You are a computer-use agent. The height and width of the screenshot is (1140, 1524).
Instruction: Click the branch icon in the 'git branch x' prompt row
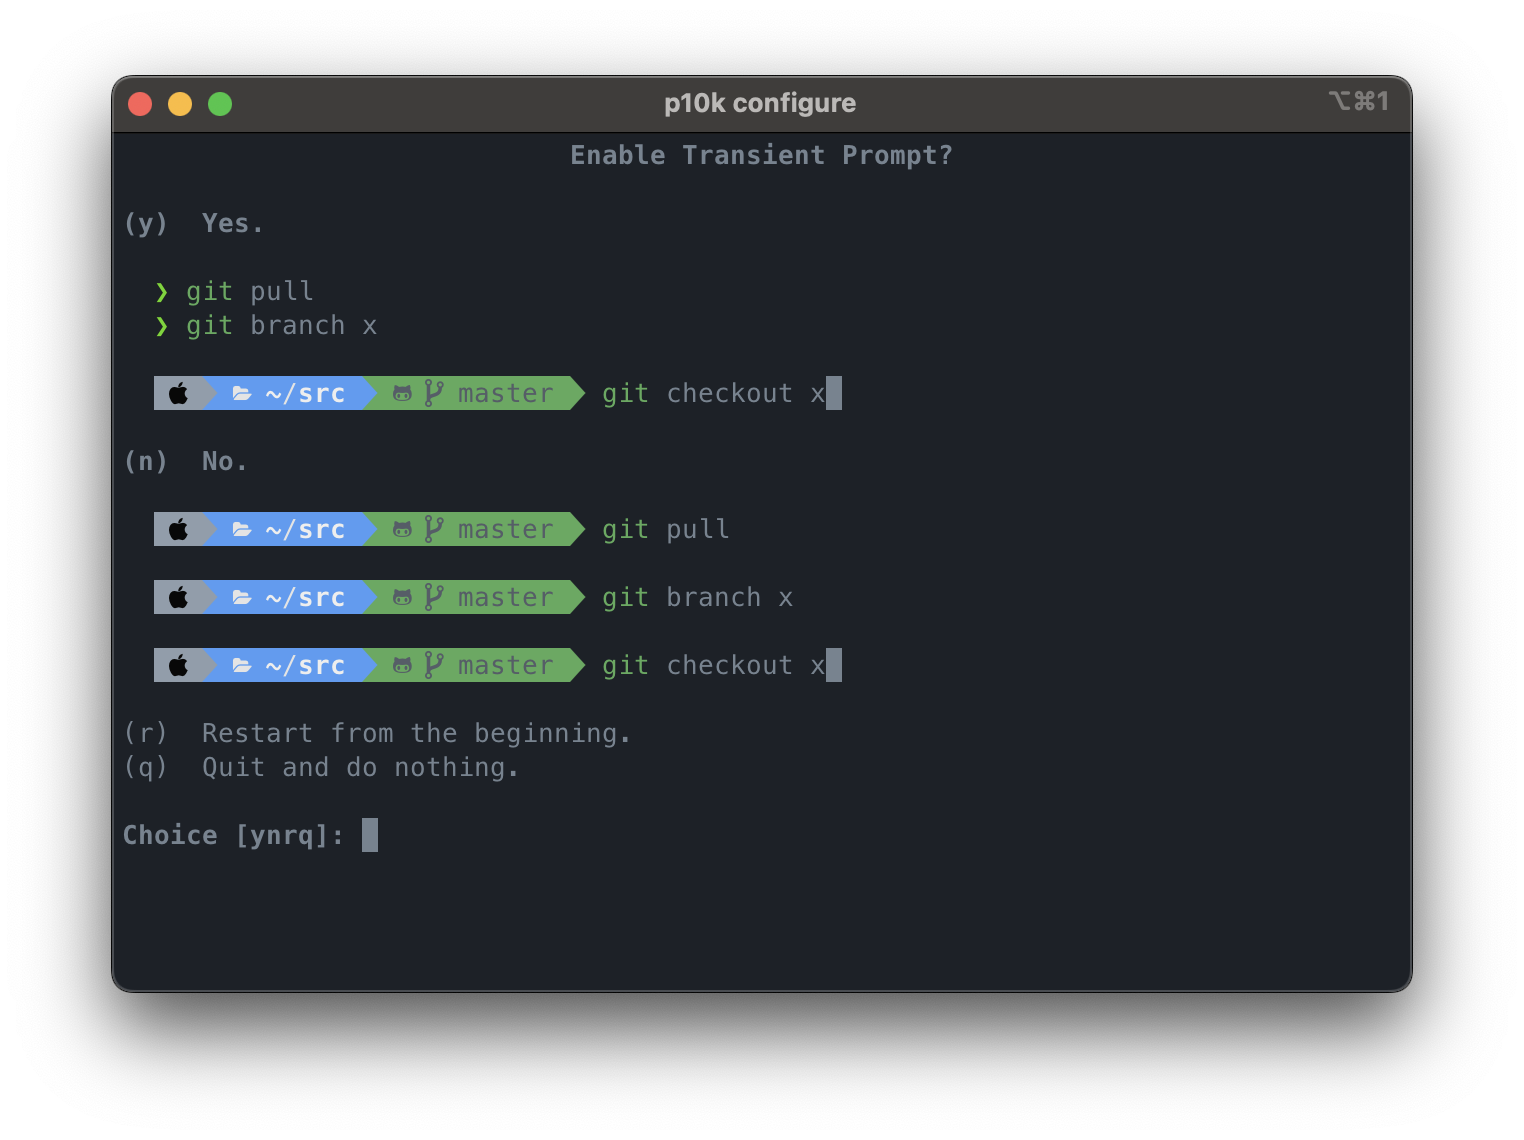coord(433,598)
